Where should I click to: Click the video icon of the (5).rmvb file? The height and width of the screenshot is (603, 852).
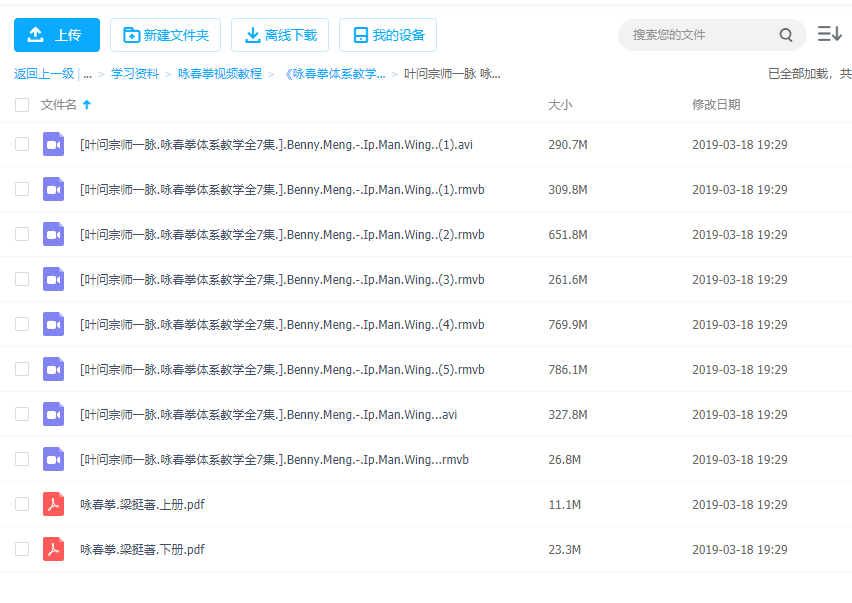click(x=53, y=369)
